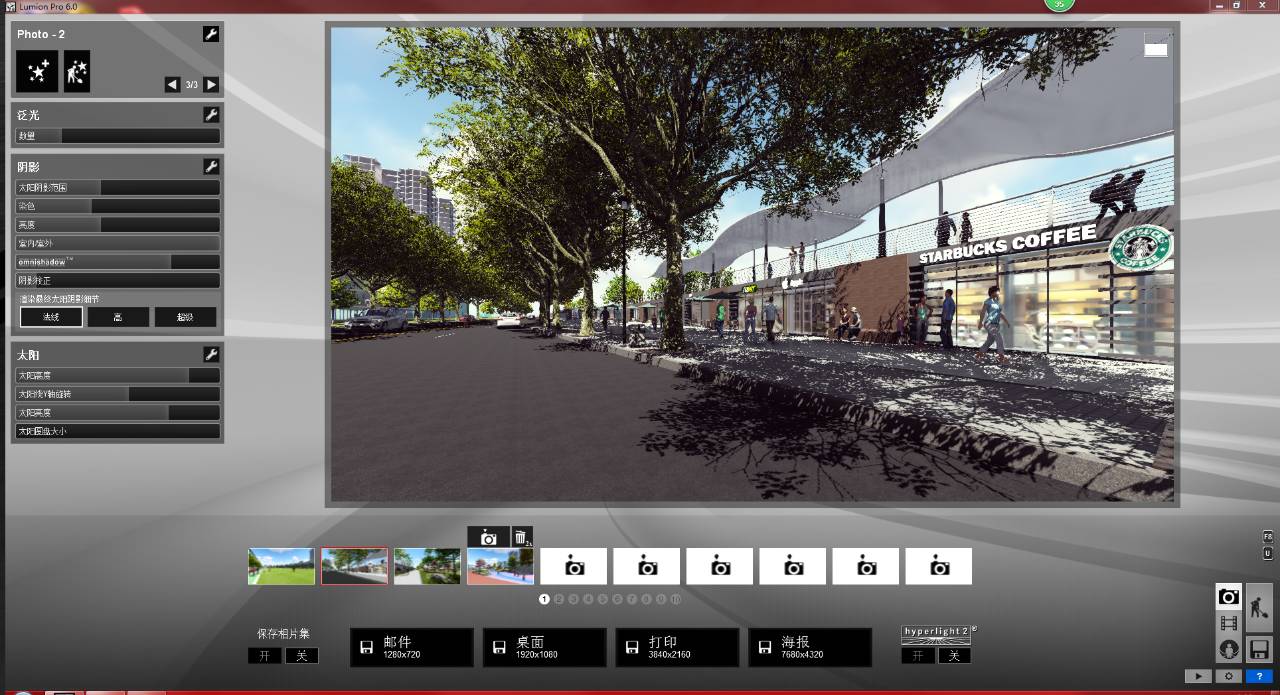
Task: Click the new effect stars icon
Action: pyautogui.click(x=37, y=71)
